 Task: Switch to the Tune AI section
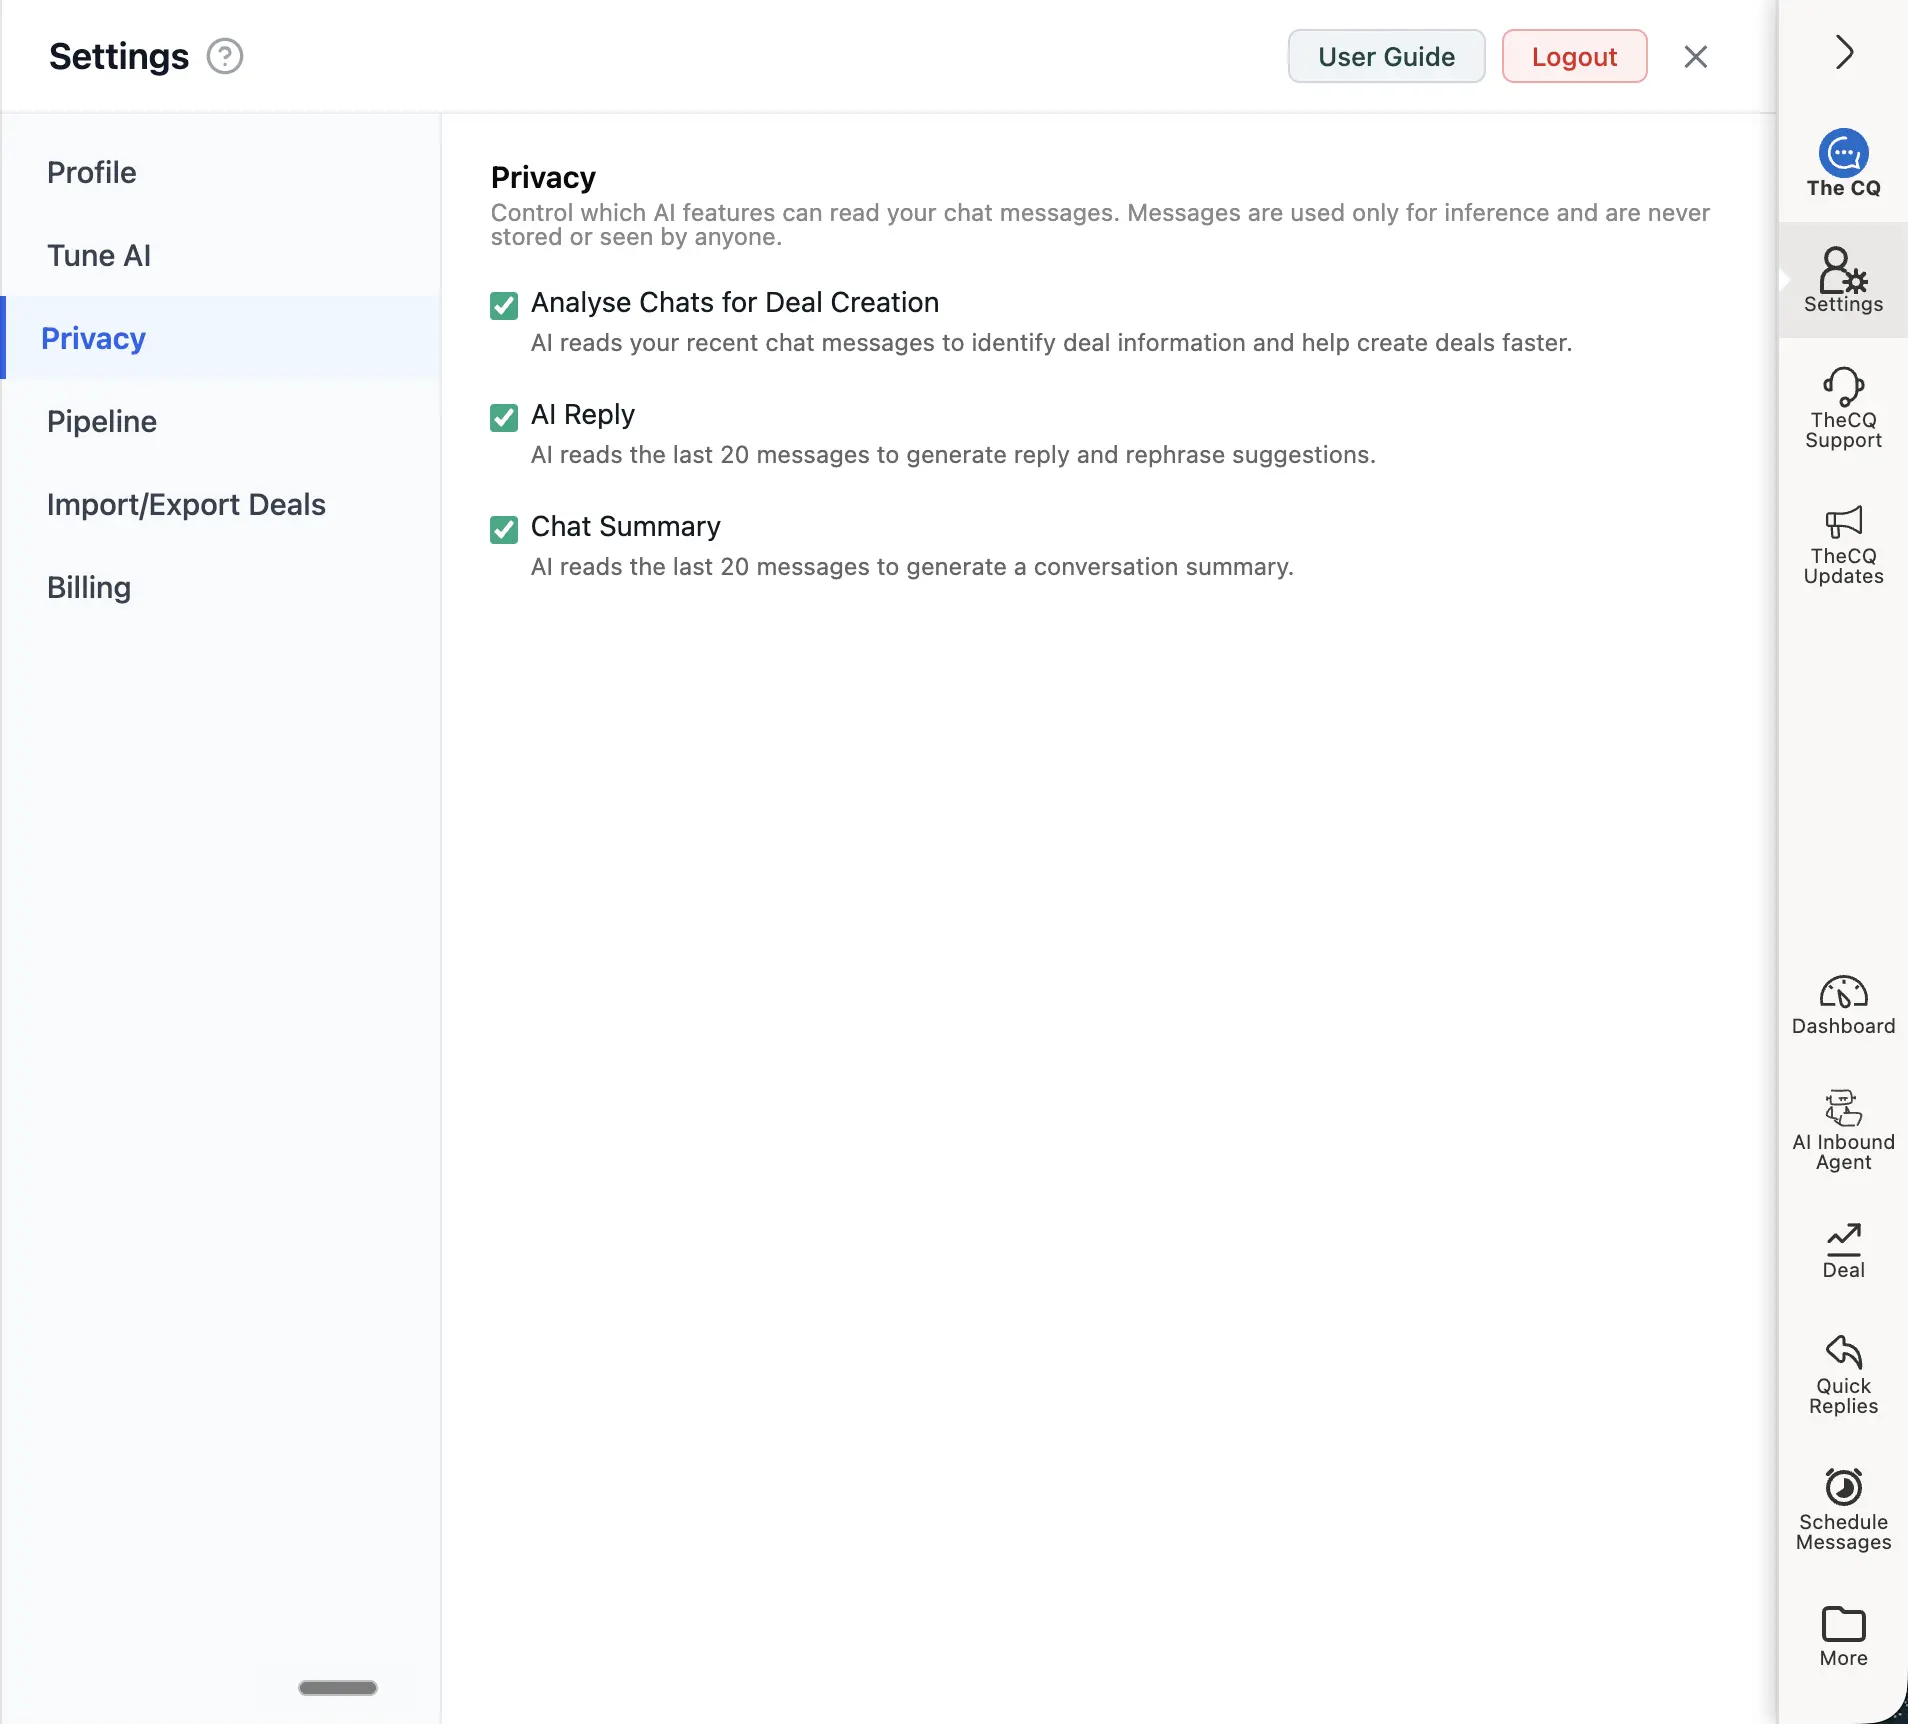click(99, 255)
